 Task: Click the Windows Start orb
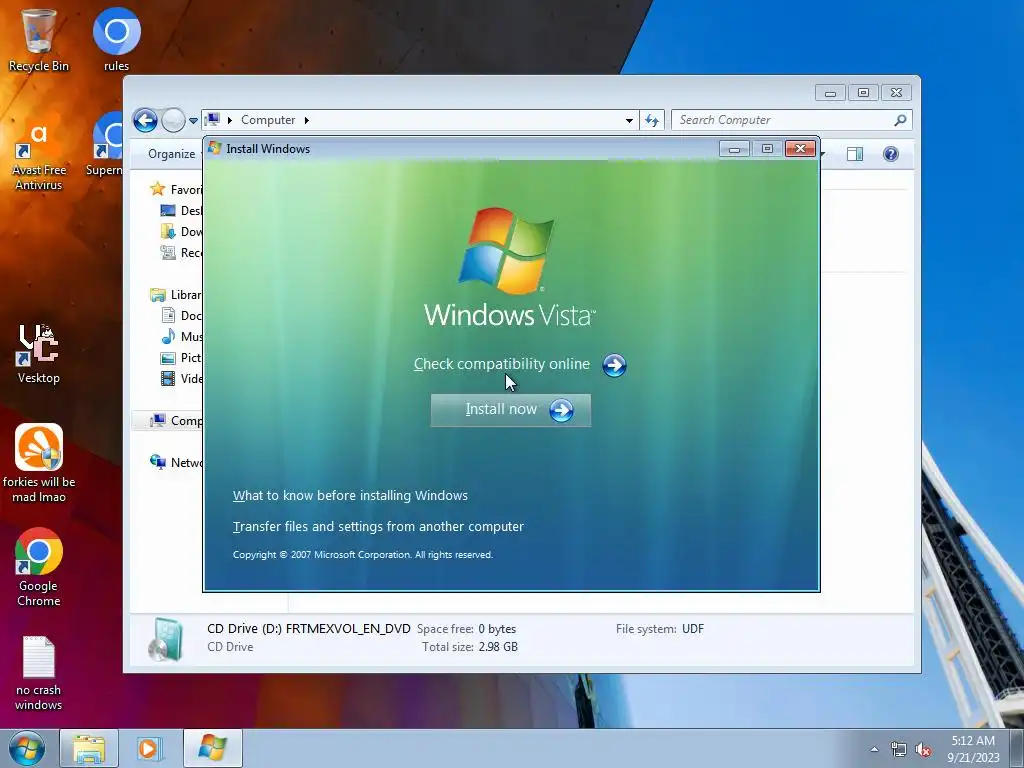27,748
